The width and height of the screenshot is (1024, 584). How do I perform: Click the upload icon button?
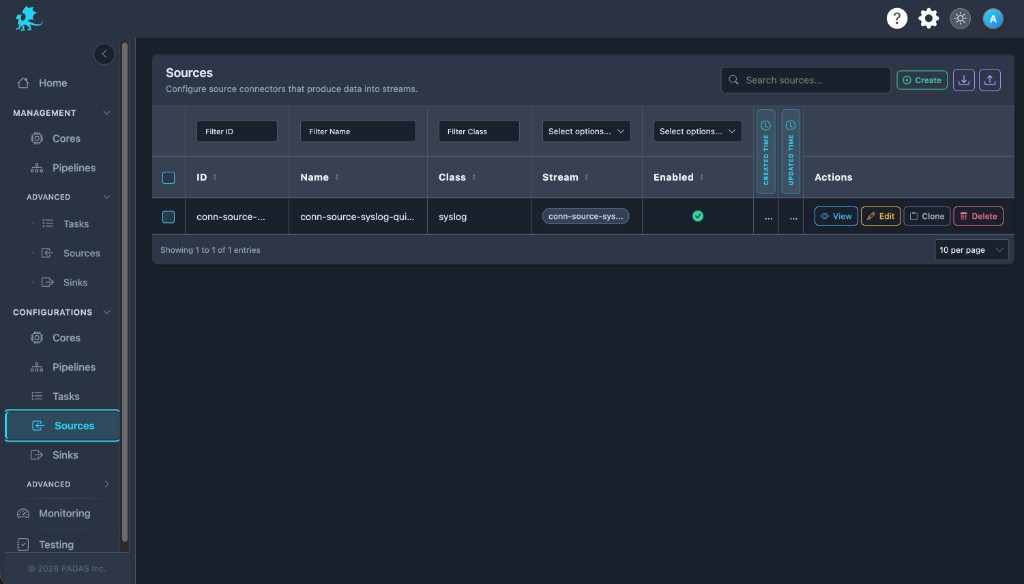(989, 80)
